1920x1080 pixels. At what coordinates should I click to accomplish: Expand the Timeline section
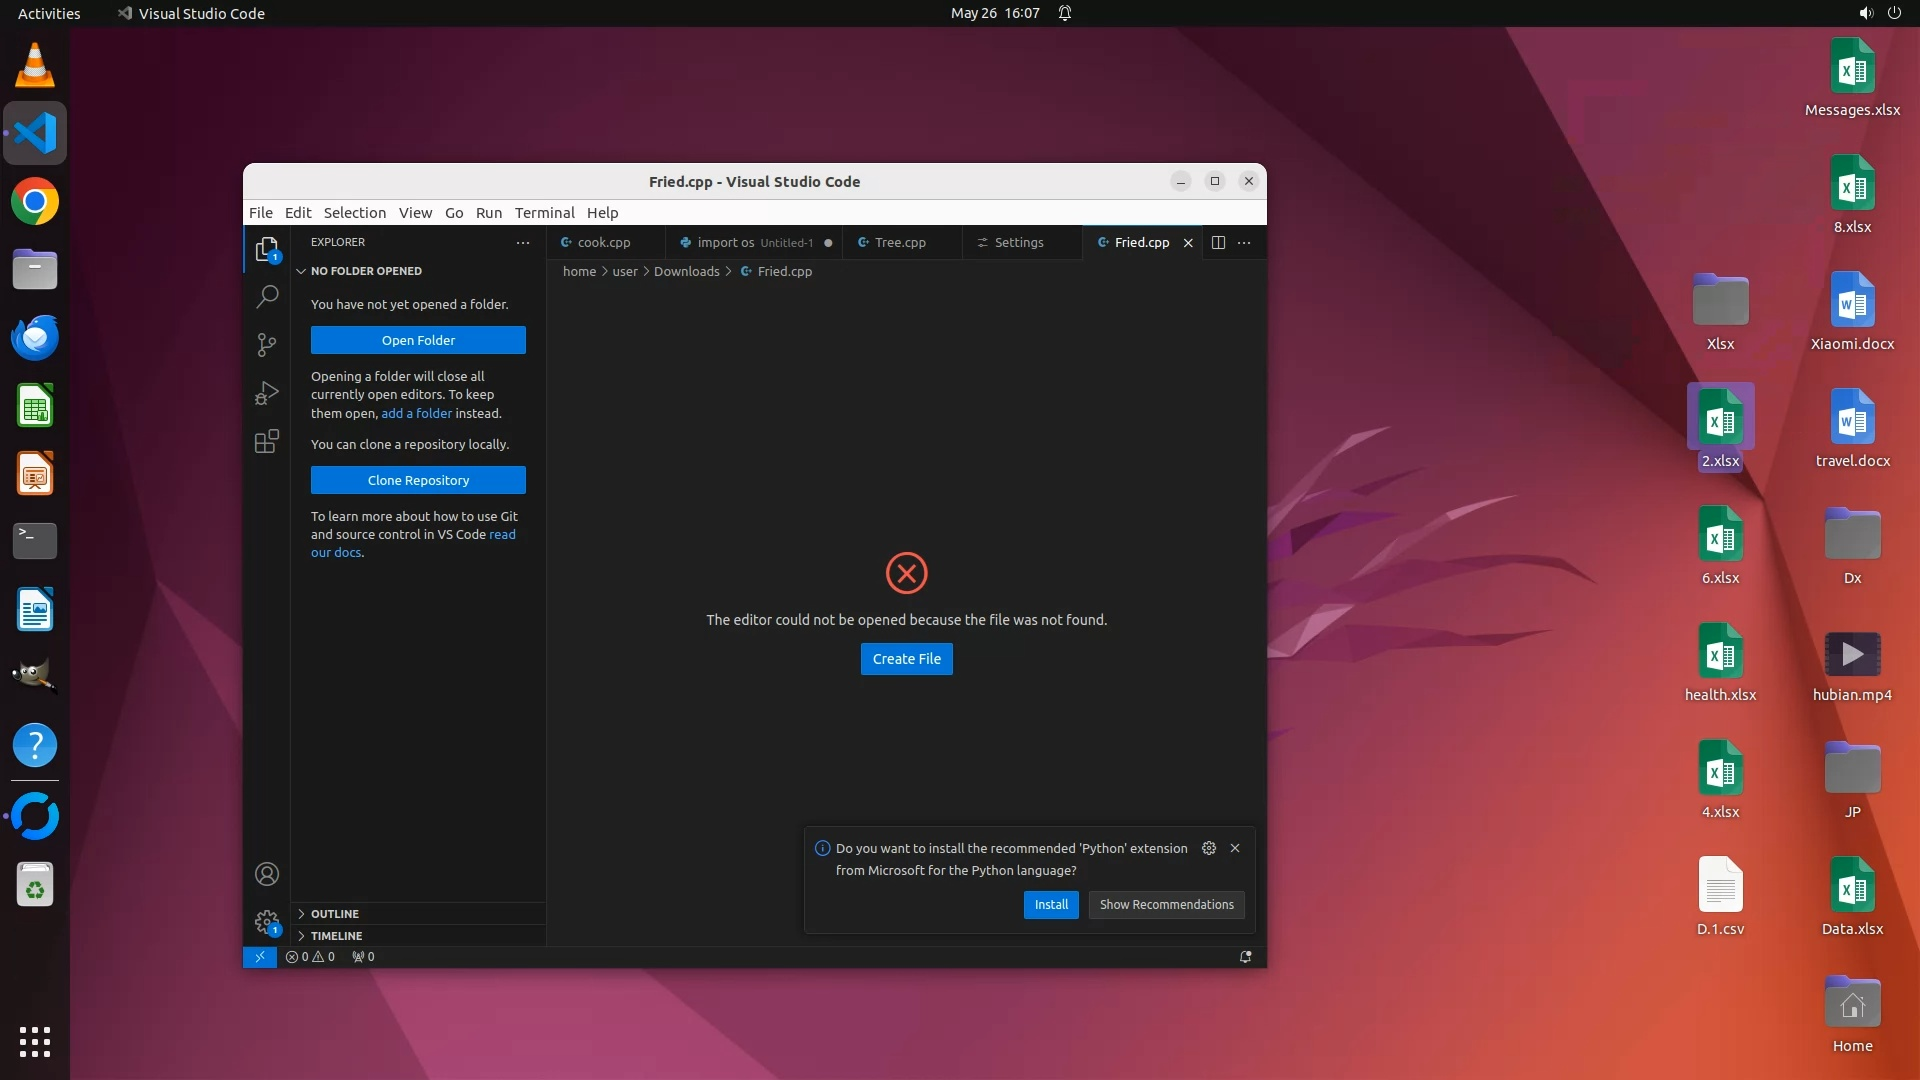336,936
